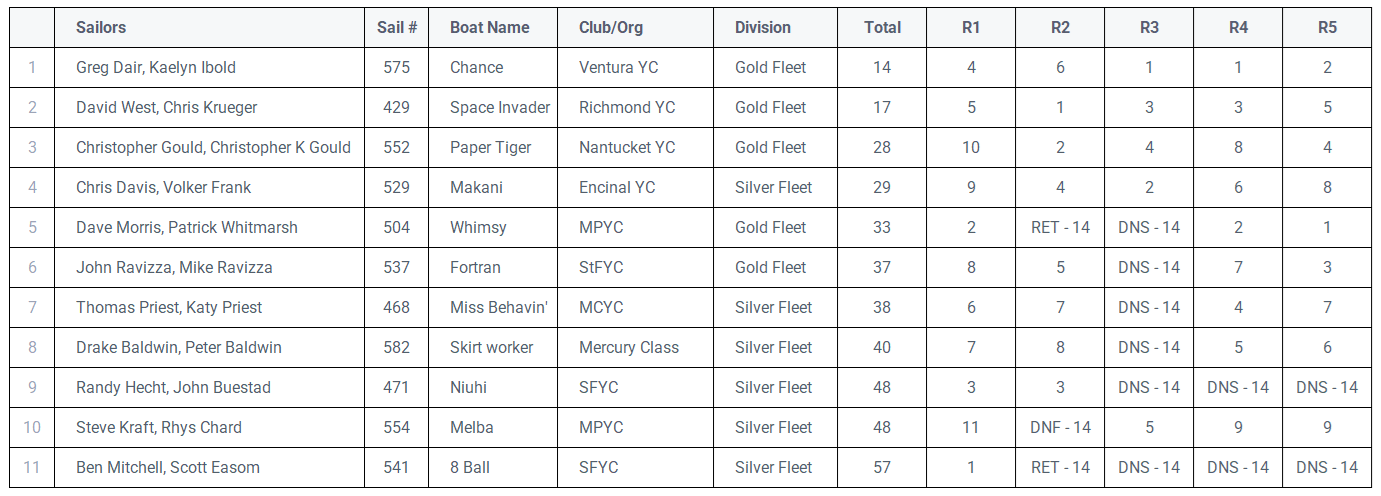Click sail number 554 cell
The width and height of the screenshot is (1381, 496).
click(x=397, y=428)
